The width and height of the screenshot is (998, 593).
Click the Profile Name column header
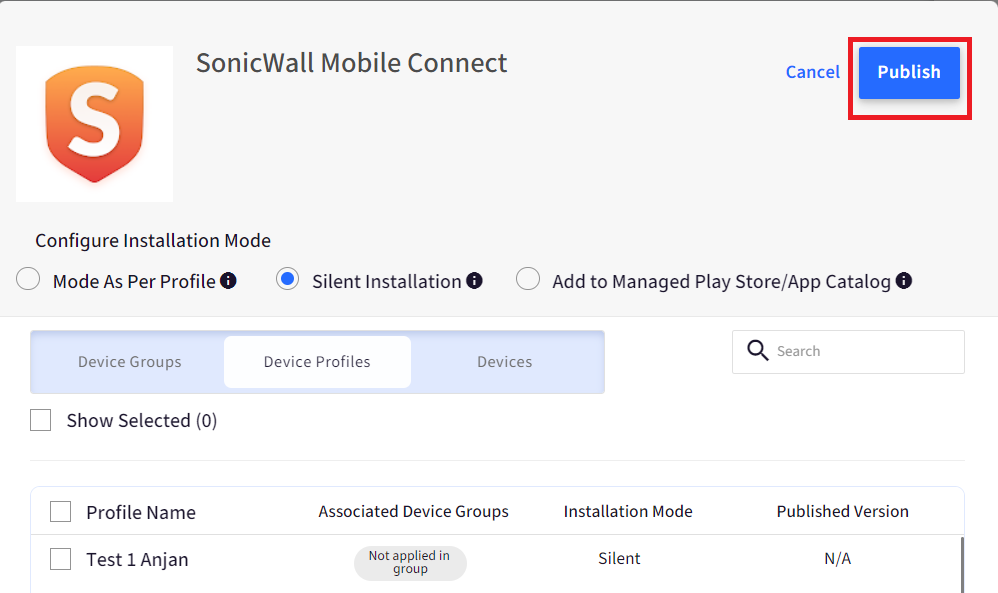[141, 512]
